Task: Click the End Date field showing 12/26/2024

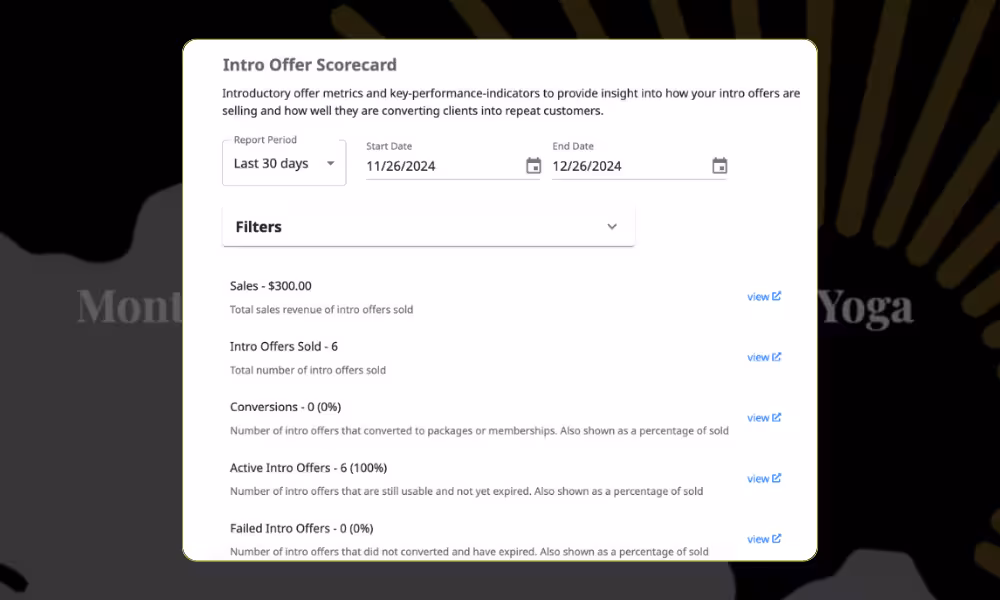Action: [626, 166]
